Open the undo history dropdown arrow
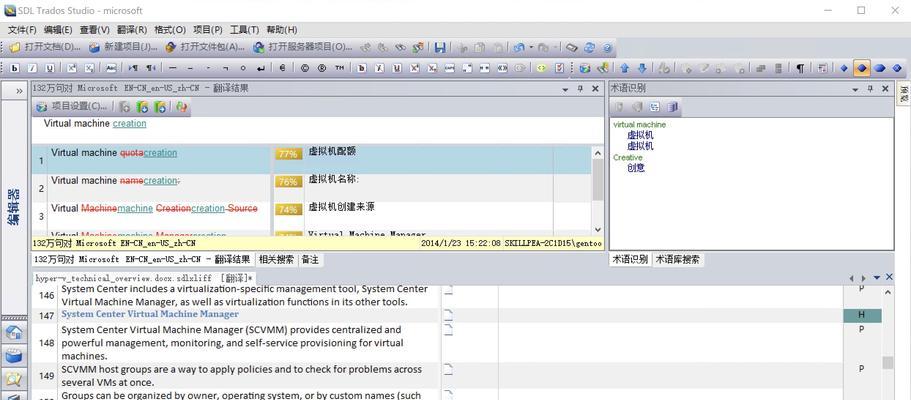The width and height of the screenshot is (911, 400). (530, 48)
